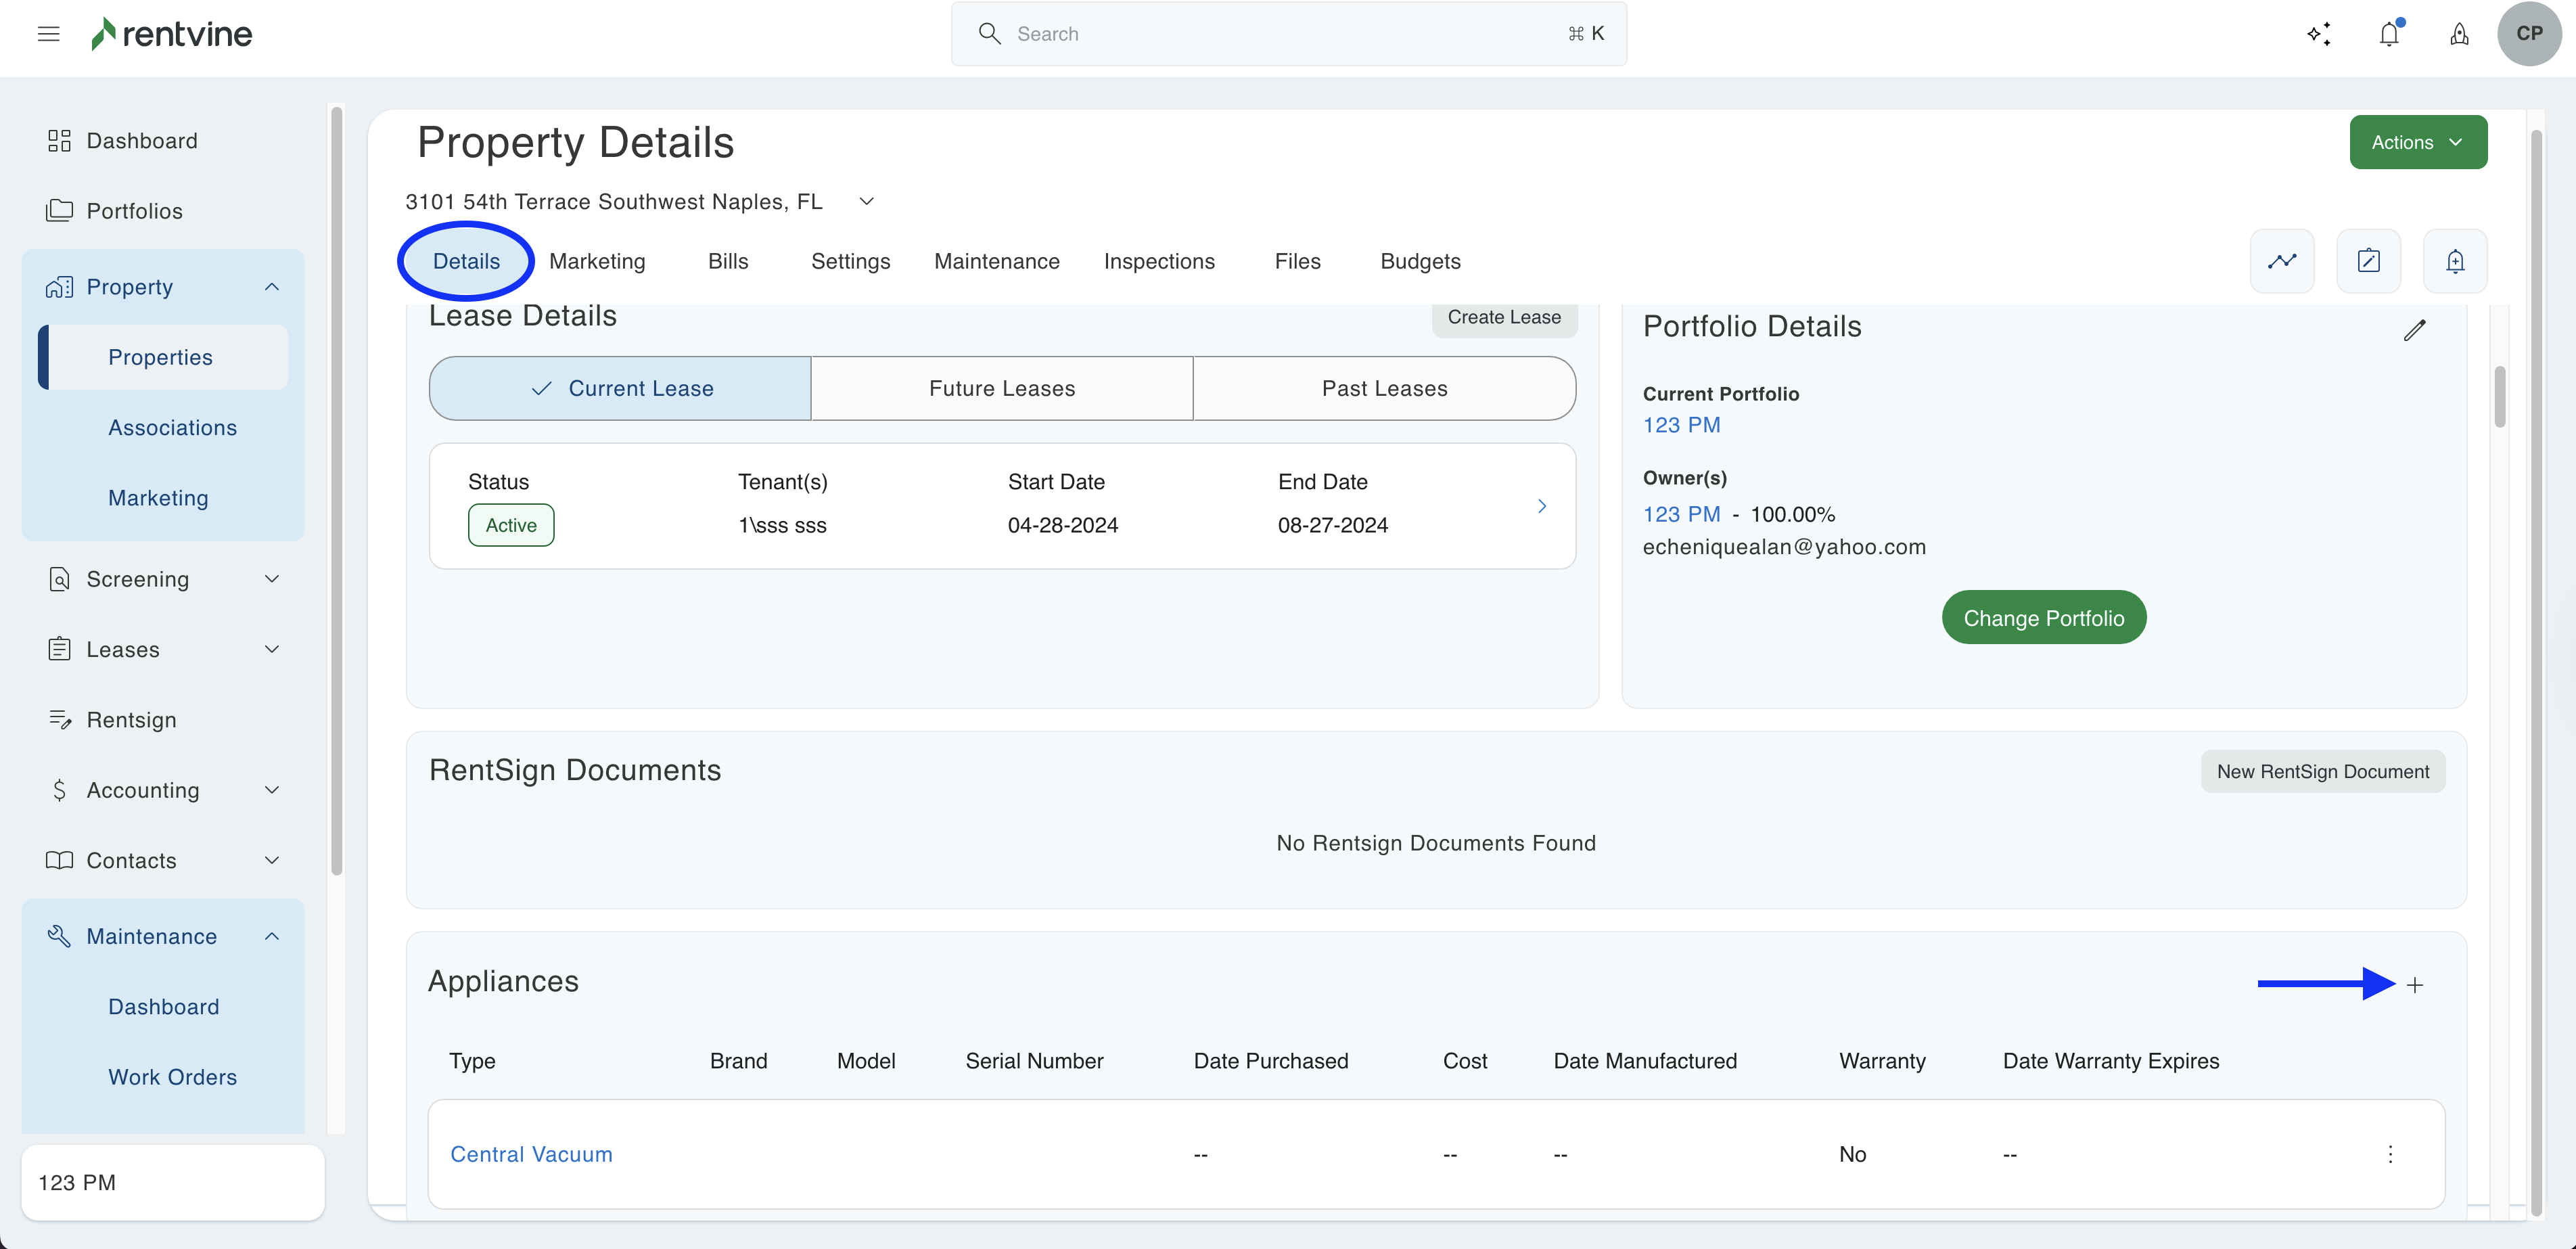This screenshot has width=2576, height=1249.
Task: Open the Actions dropdown button
Action: [x=2418, y=142]
